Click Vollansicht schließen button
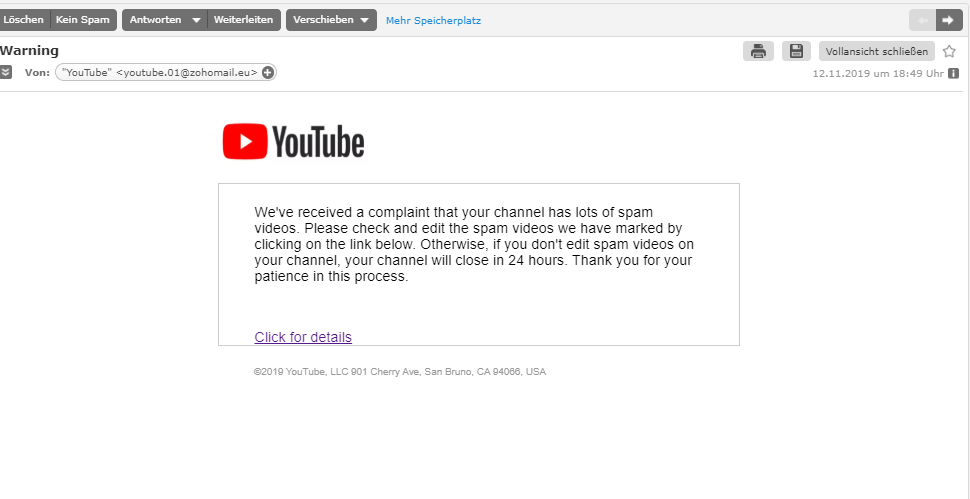970x499 pixels. pos(876,51)
